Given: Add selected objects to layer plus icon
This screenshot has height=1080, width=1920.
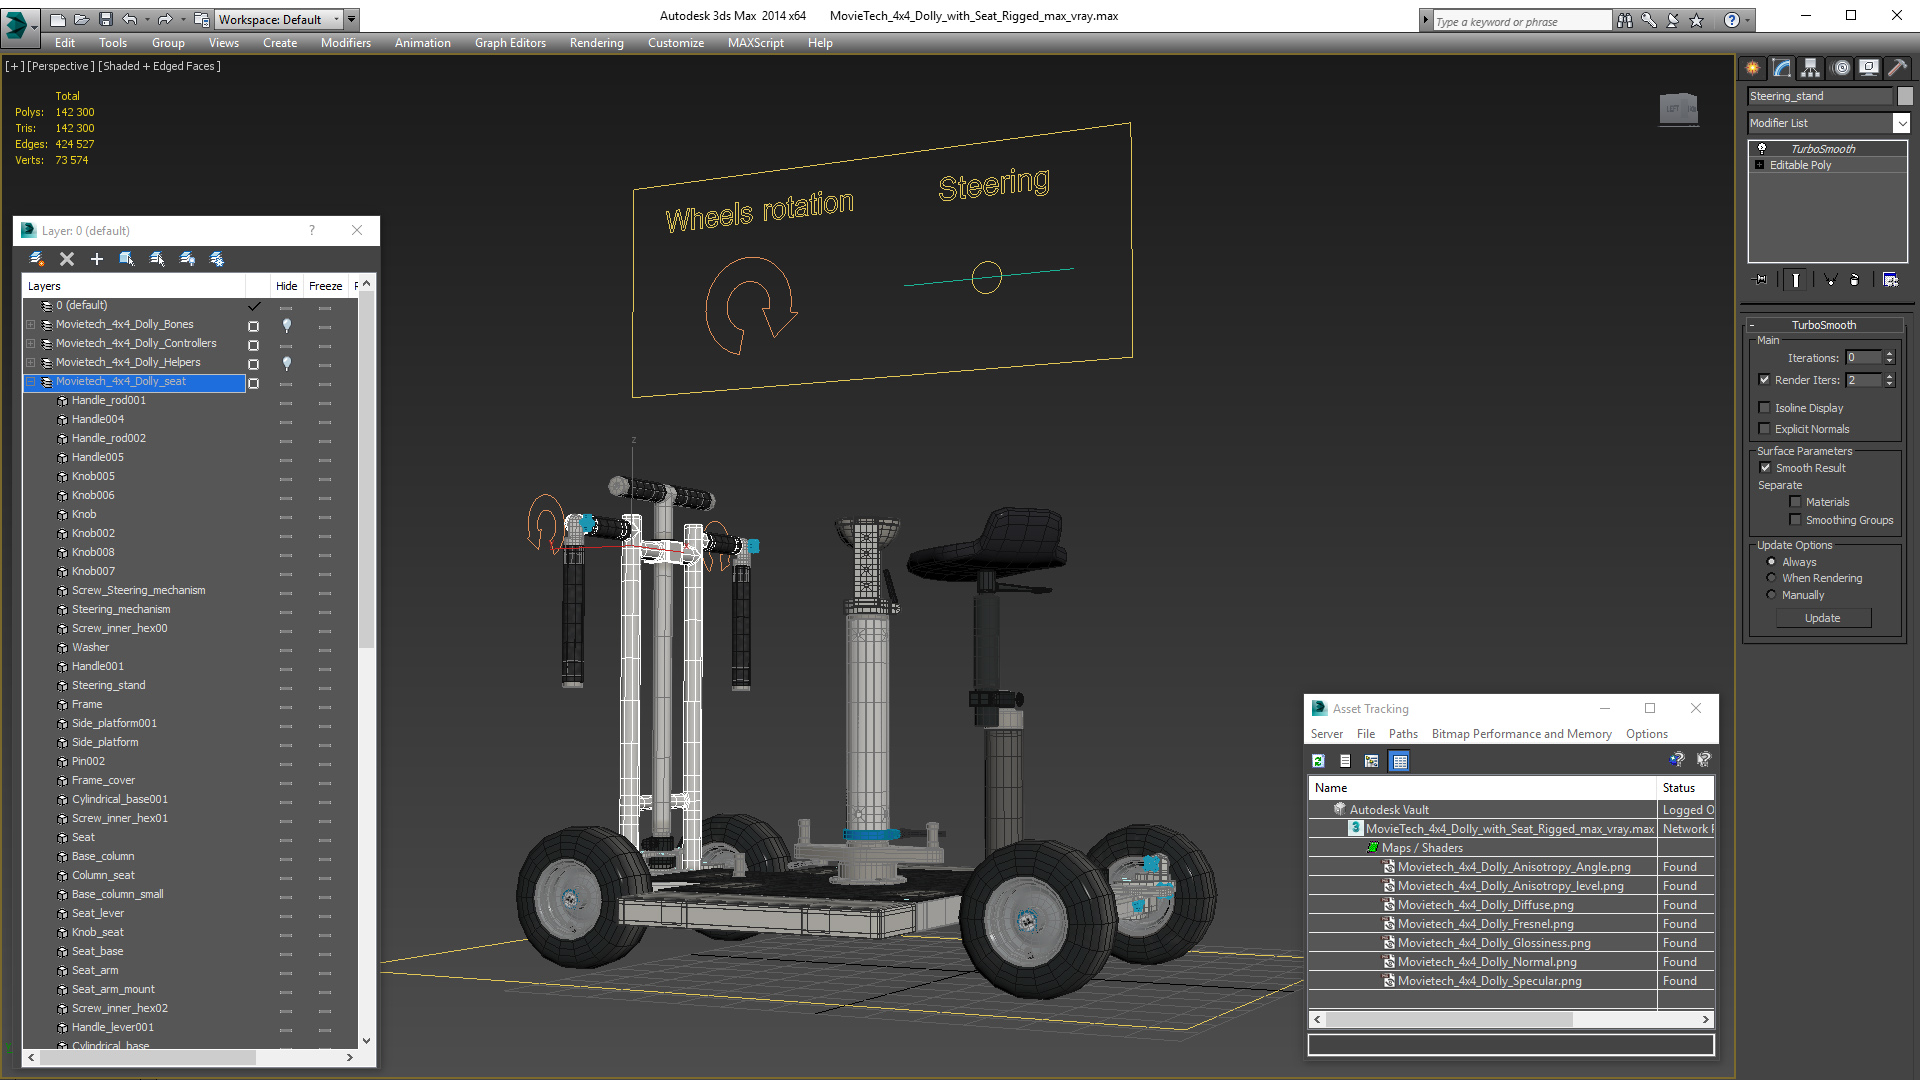Looking at the screenshot, I should [x=97, y=259].
